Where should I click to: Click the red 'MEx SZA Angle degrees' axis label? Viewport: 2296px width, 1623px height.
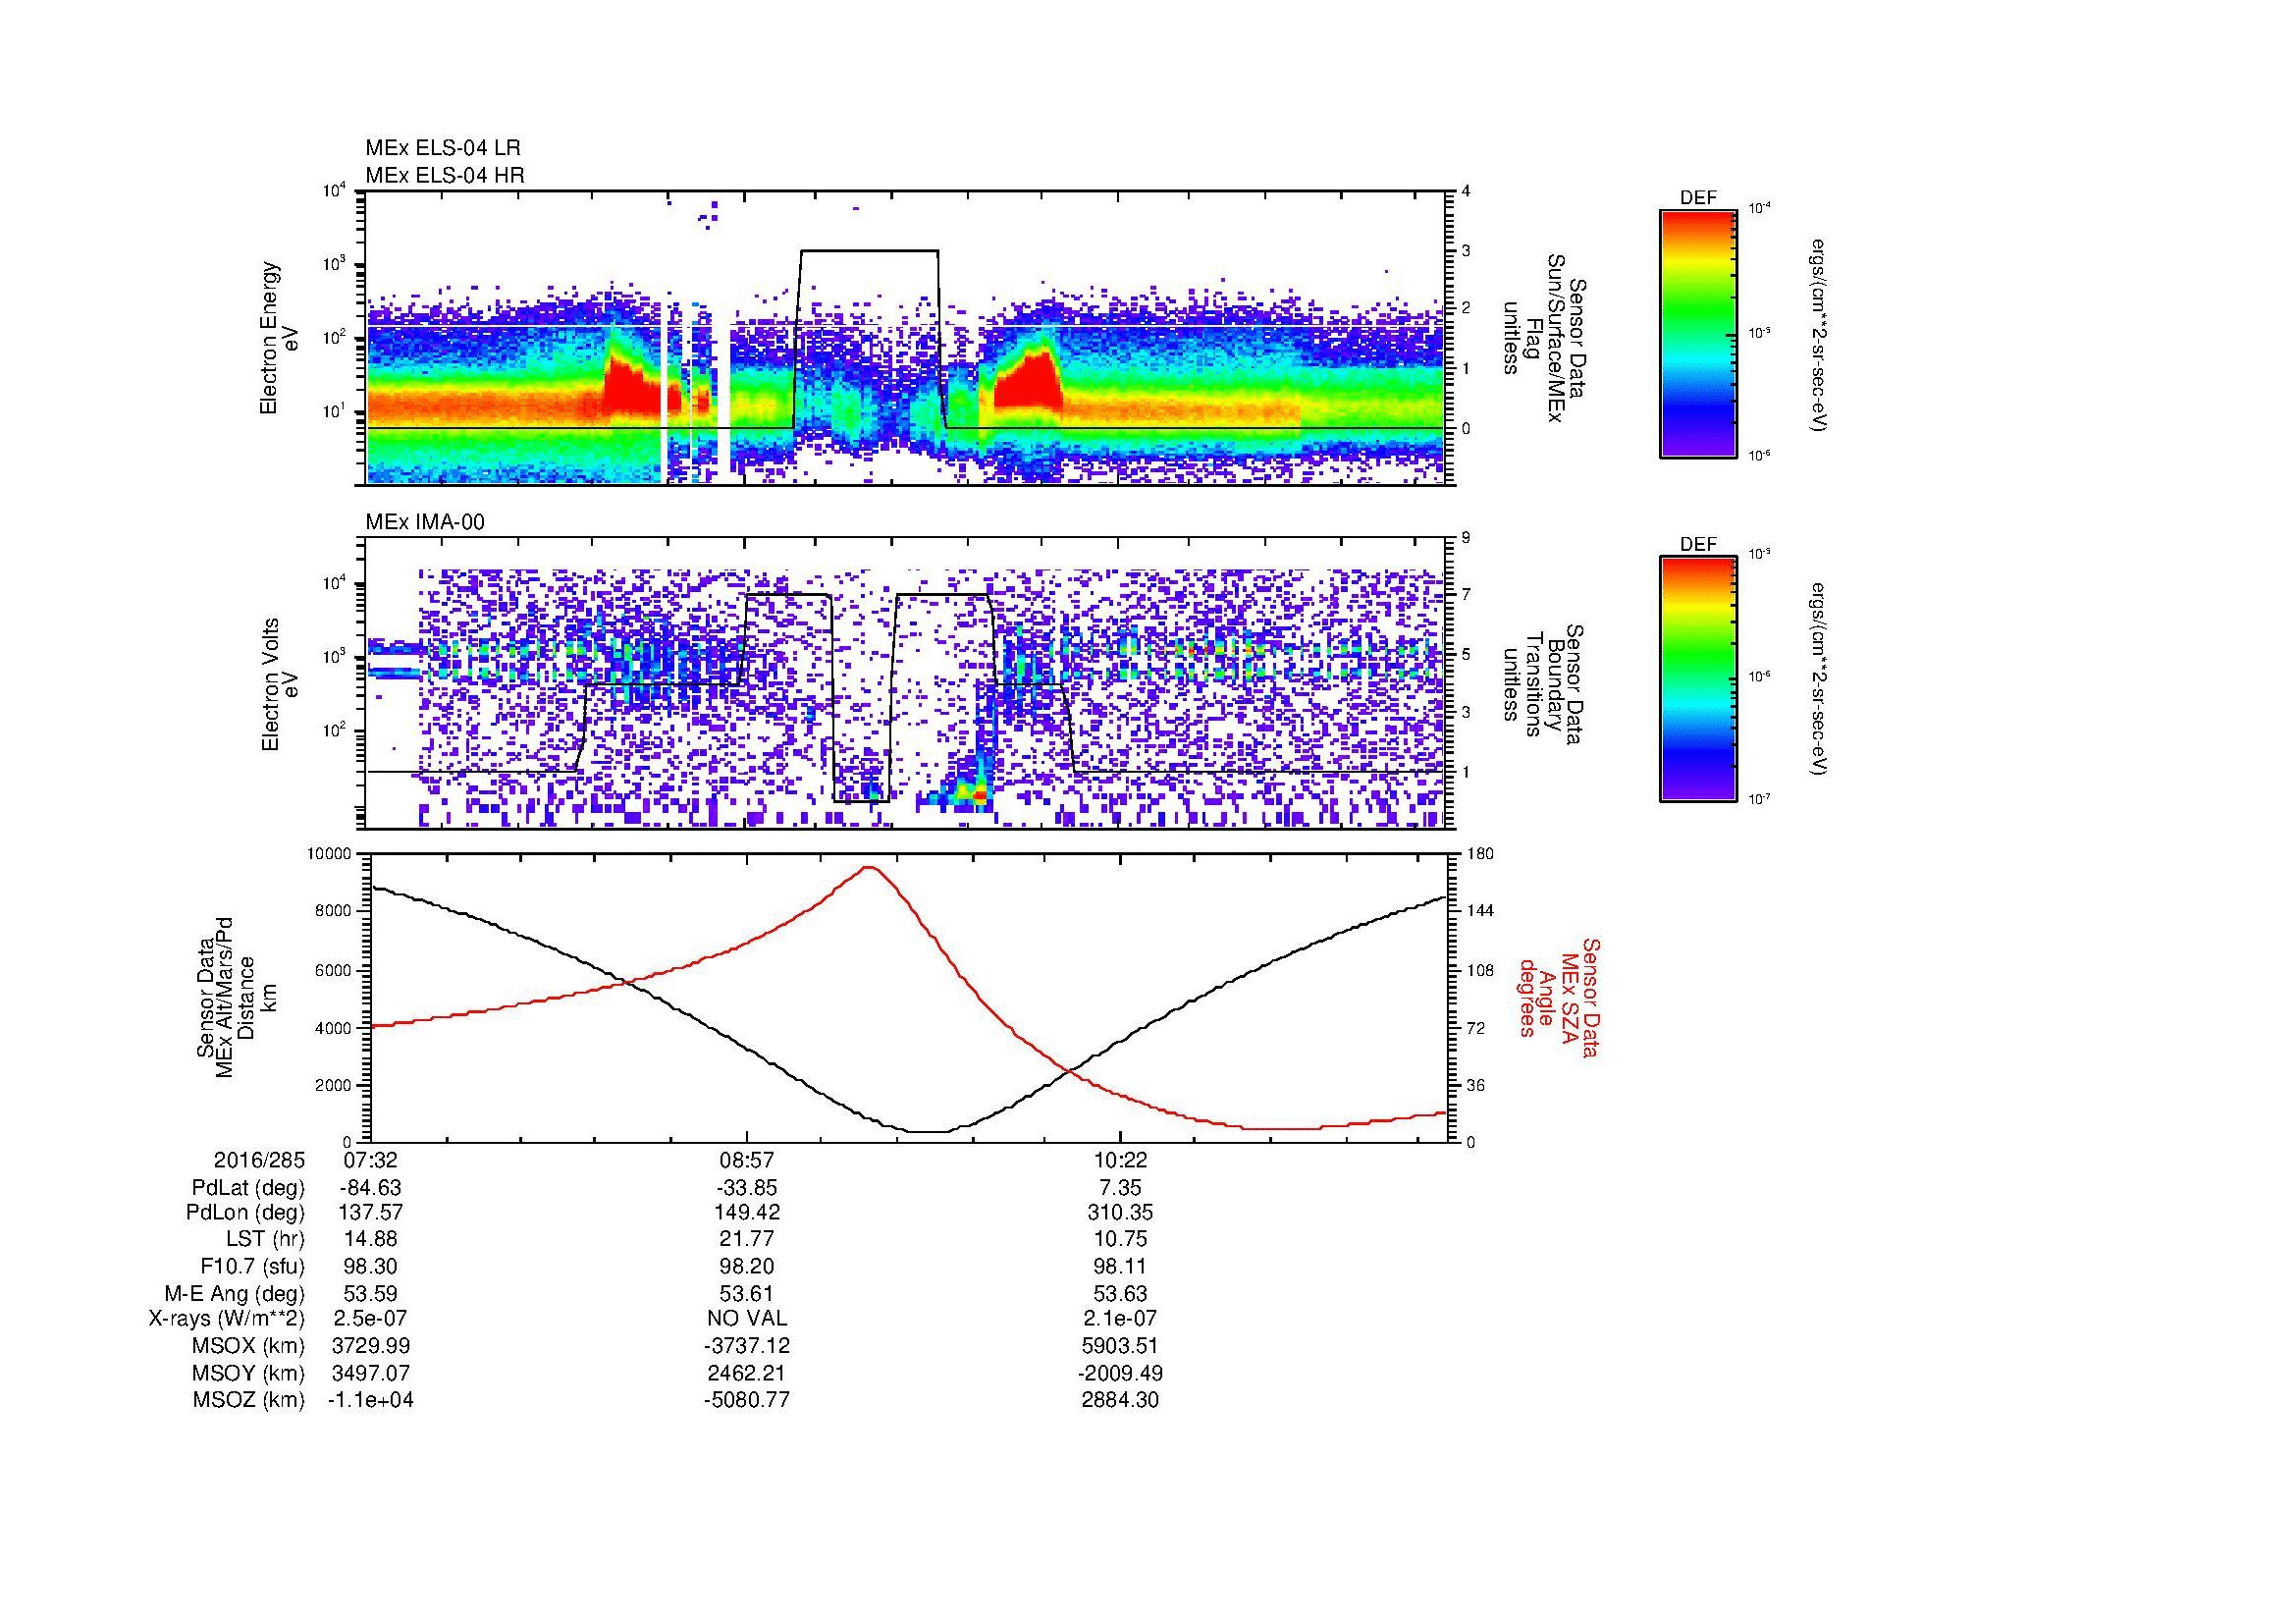1559,997
